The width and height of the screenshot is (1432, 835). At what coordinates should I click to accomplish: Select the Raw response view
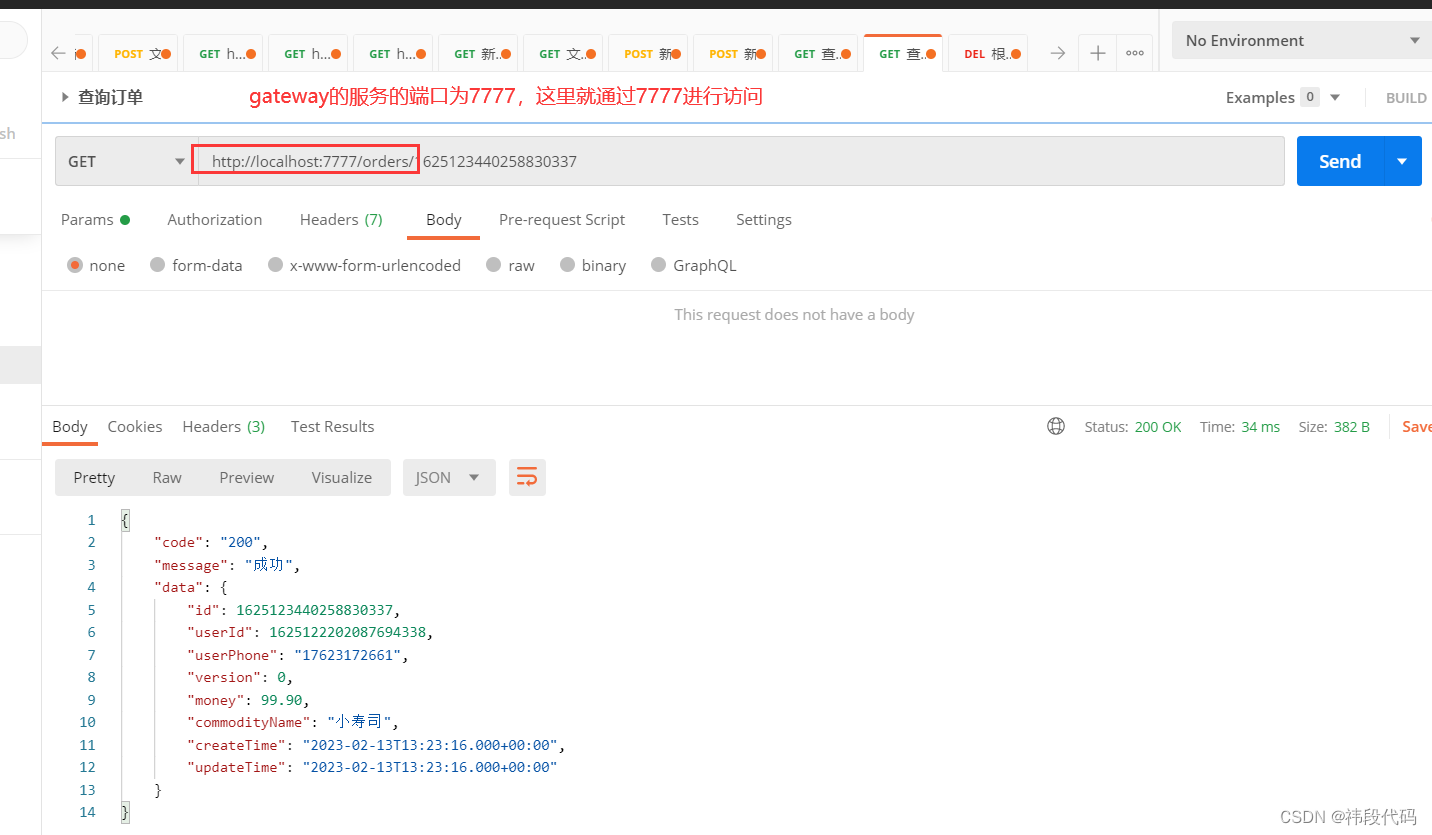(x=167, y=477)
